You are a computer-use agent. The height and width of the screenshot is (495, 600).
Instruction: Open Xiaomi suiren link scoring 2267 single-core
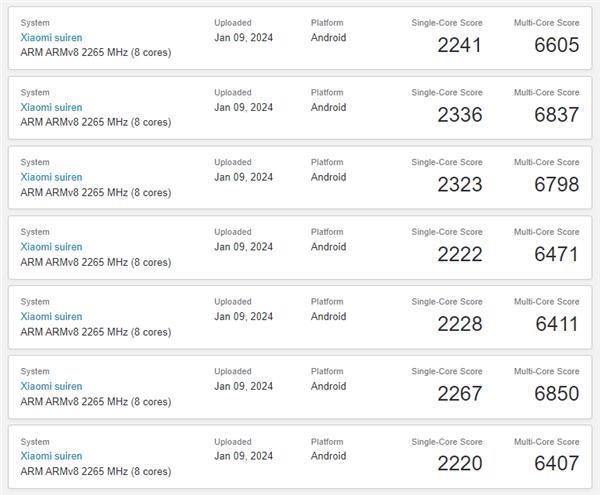tap(51, 386)
